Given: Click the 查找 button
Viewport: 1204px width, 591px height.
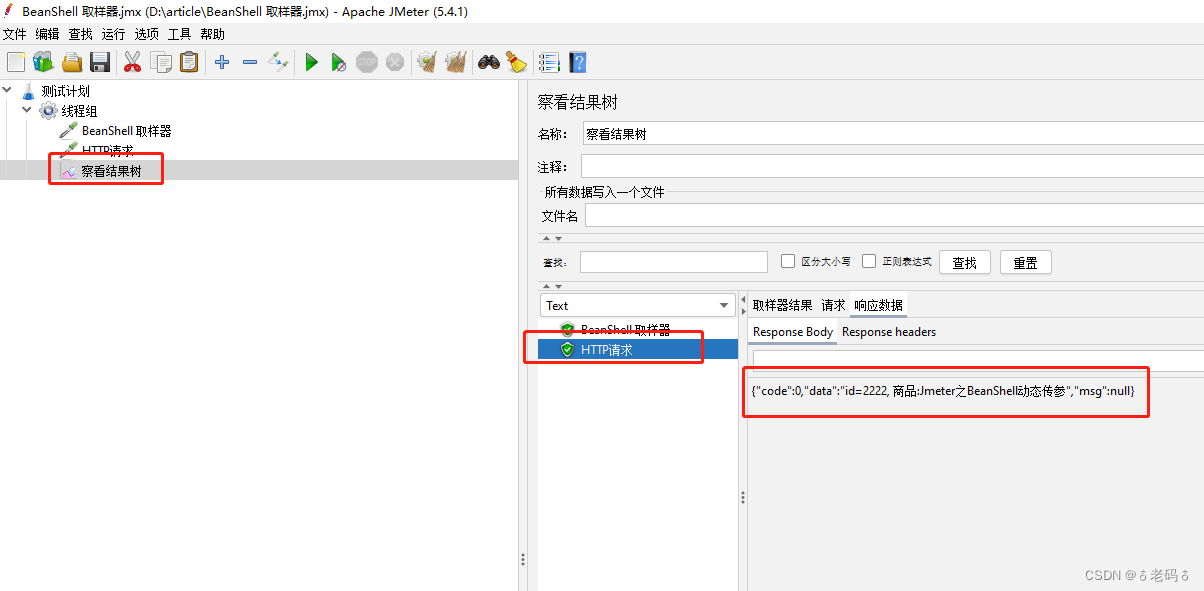Looking at the screenshot, I should [x=964, y=261].
